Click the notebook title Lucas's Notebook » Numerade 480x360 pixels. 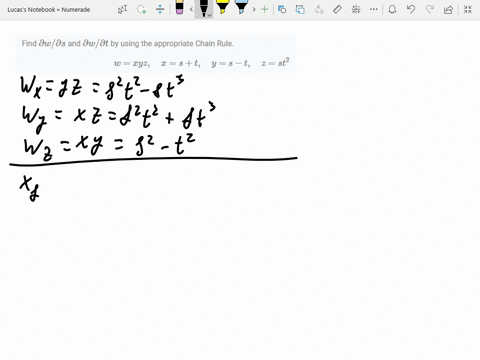coord(49,10)
